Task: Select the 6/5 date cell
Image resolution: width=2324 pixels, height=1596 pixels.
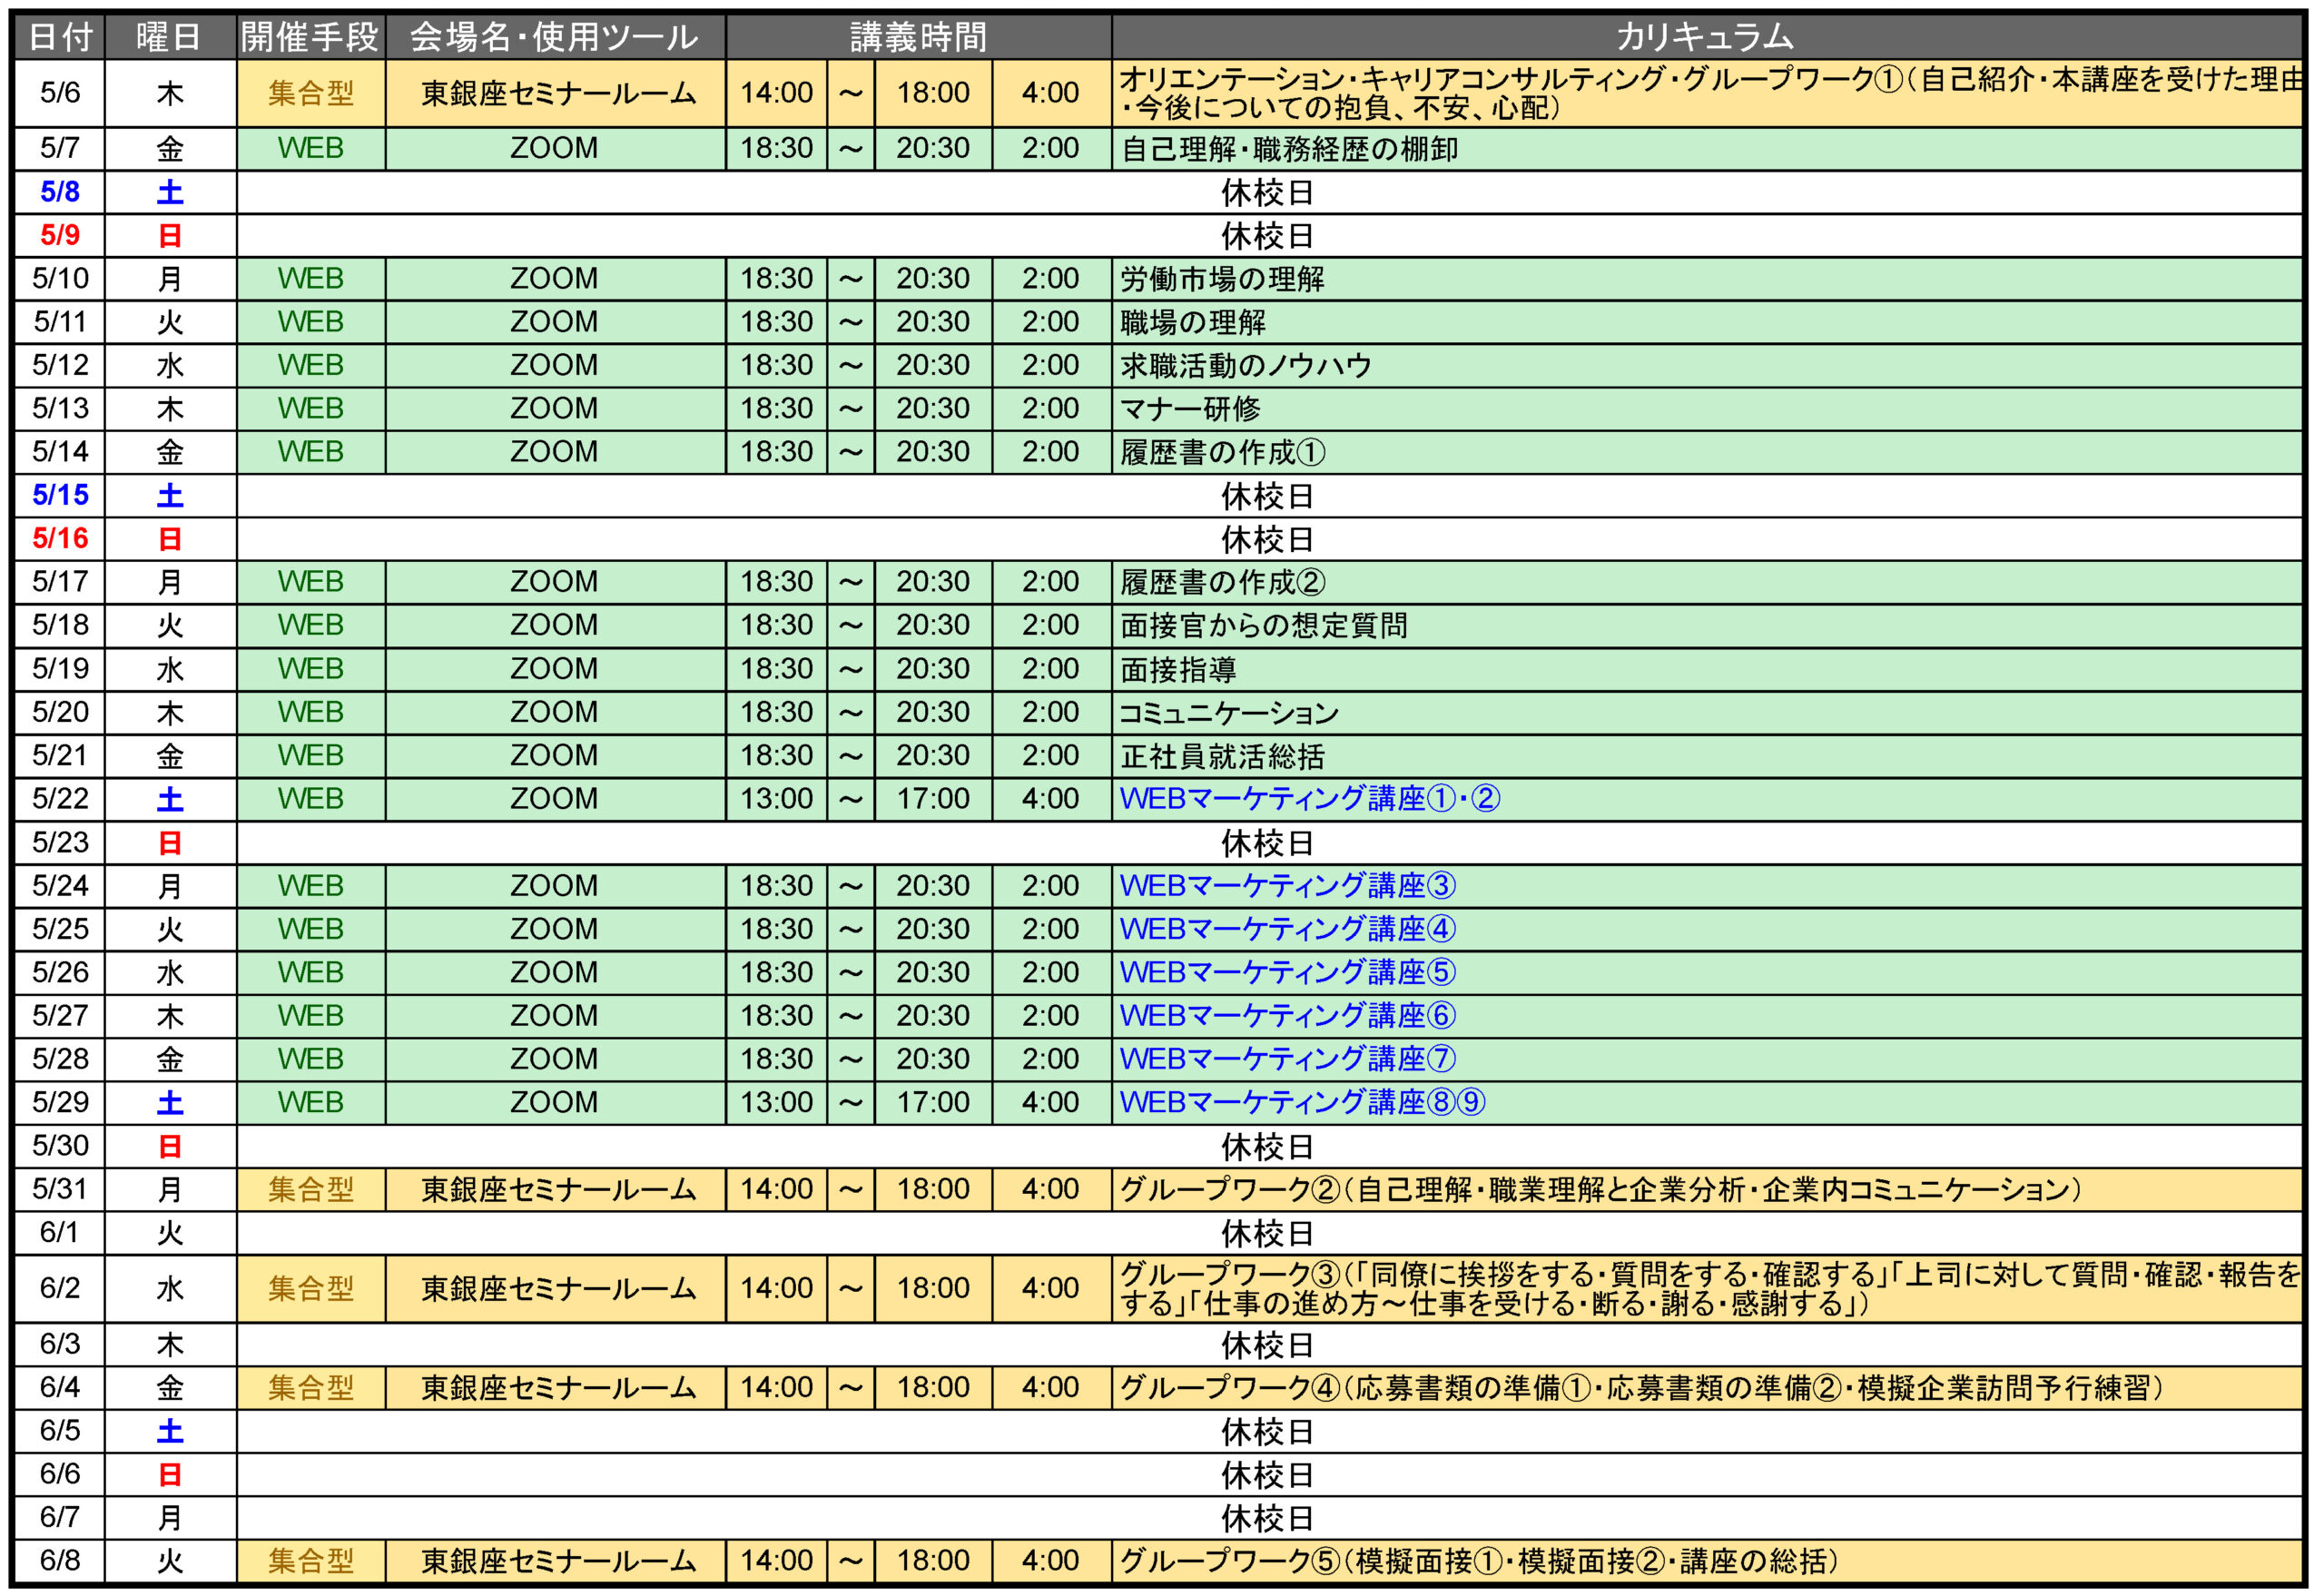Action: (60, 1431)
